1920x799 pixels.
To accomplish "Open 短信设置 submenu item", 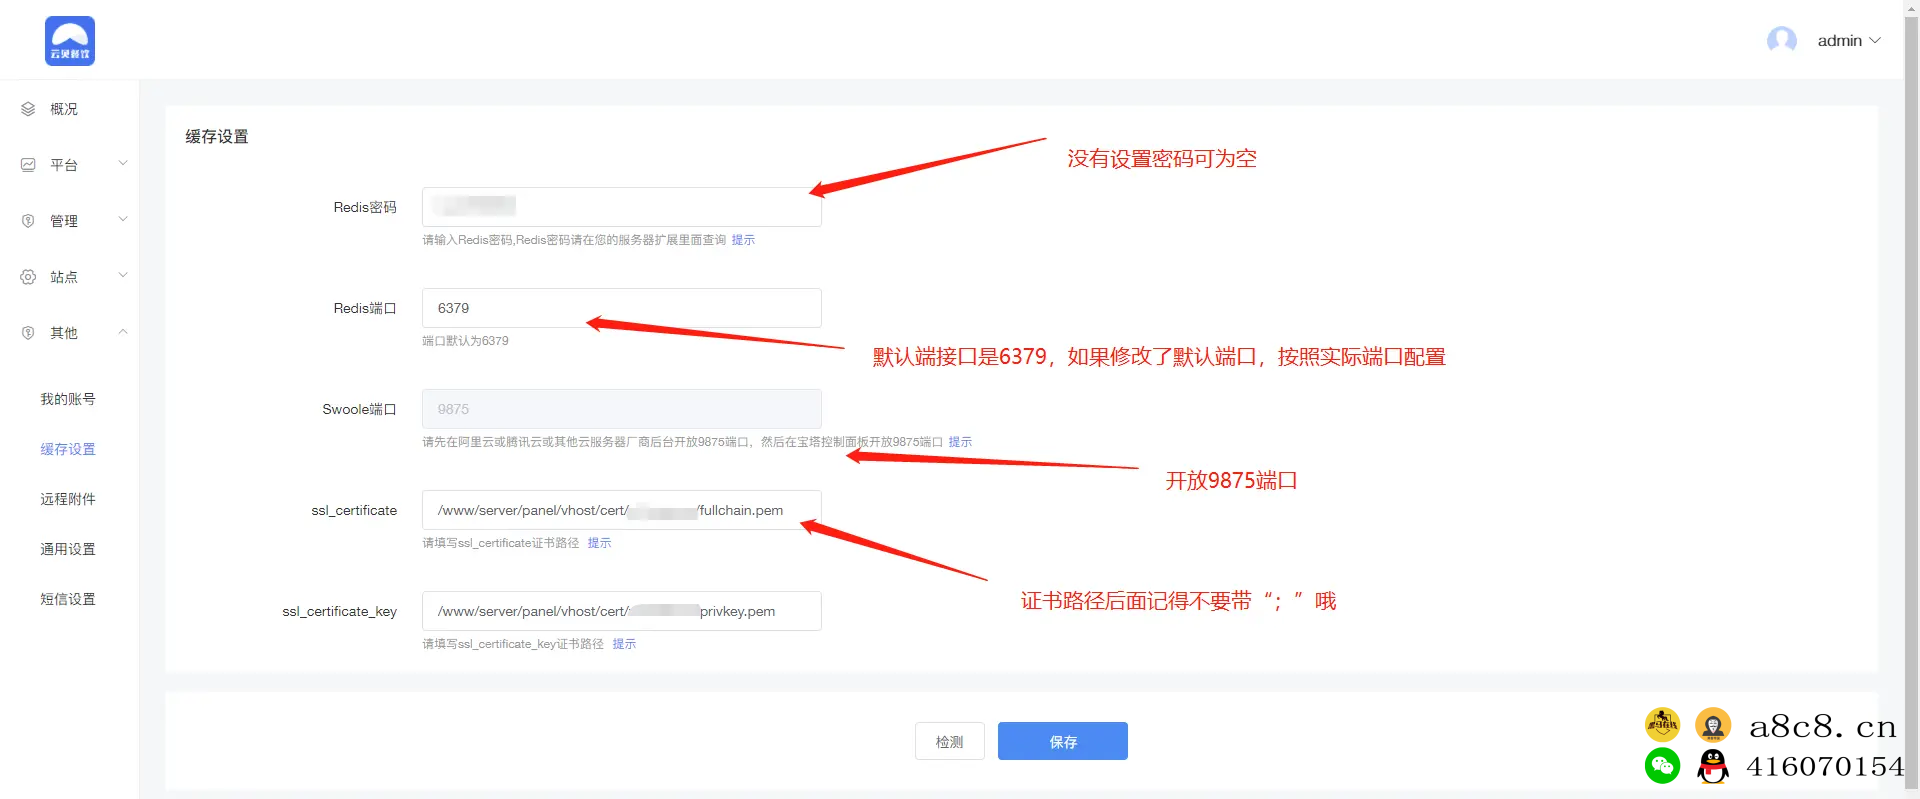I will pos(68,599).
